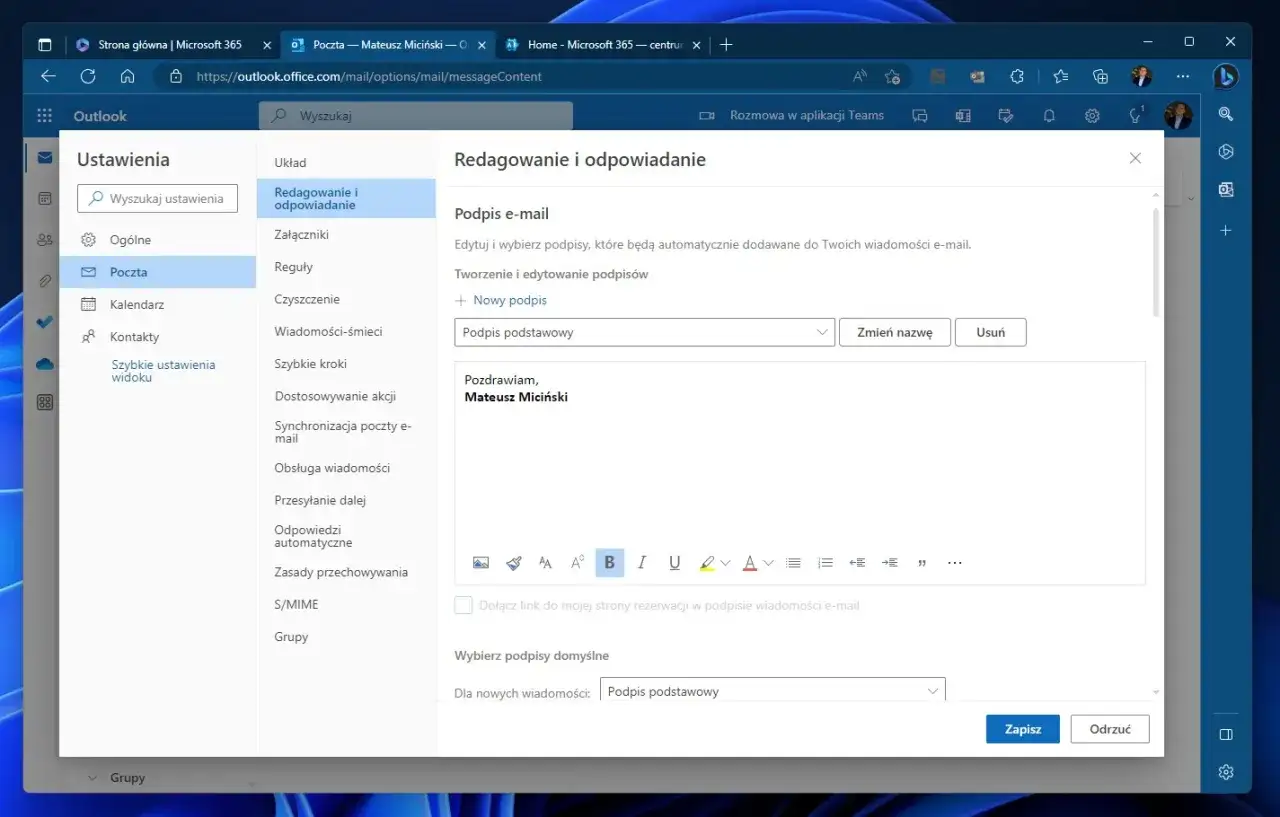Focus the 'Wyszukaj ustawienia' search box

pos(157,198)
